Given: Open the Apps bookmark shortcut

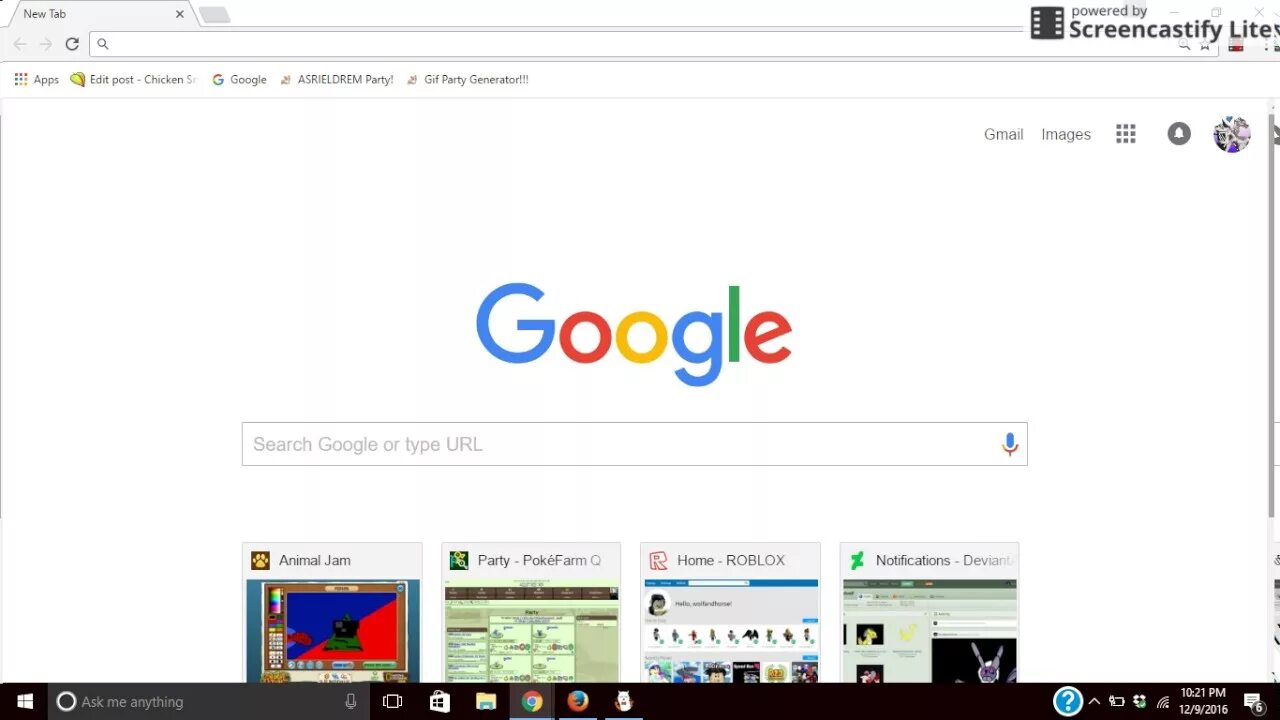Looking at the screenshot, I should pyautogui.click(x=37, y=79).
